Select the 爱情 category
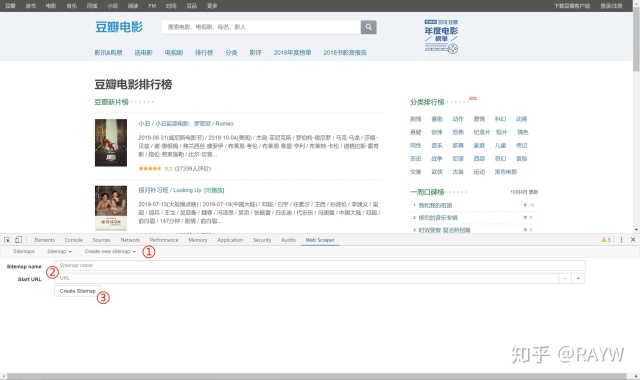Screen dimensions: 640x380 [479, 119]
